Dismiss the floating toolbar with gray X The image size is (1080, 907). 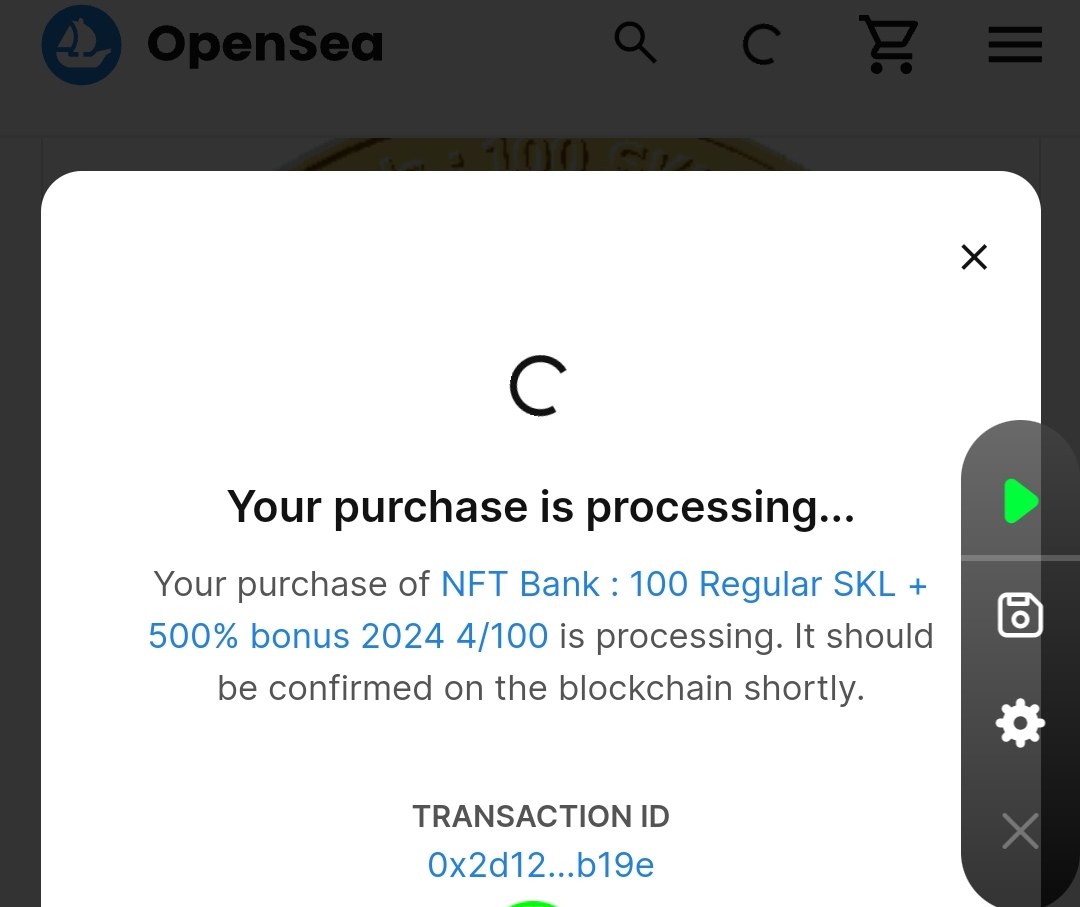click(x=1020, y=831)
